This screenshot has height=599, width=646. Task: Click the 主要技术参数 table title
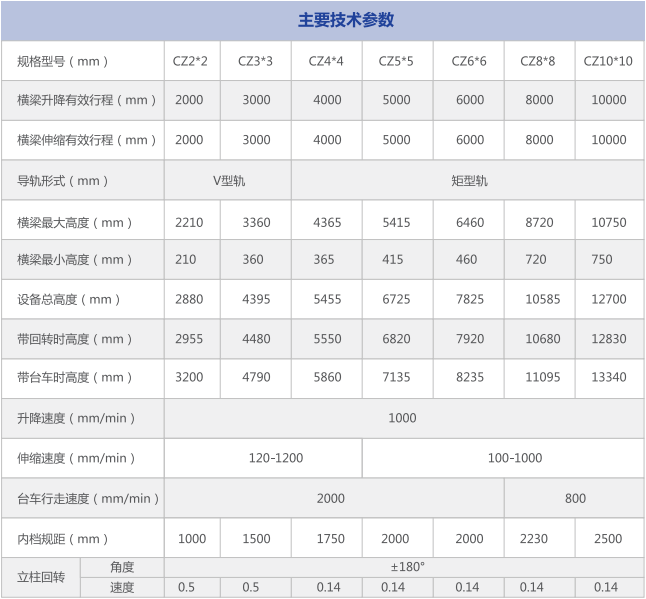[x=346, y=20]
